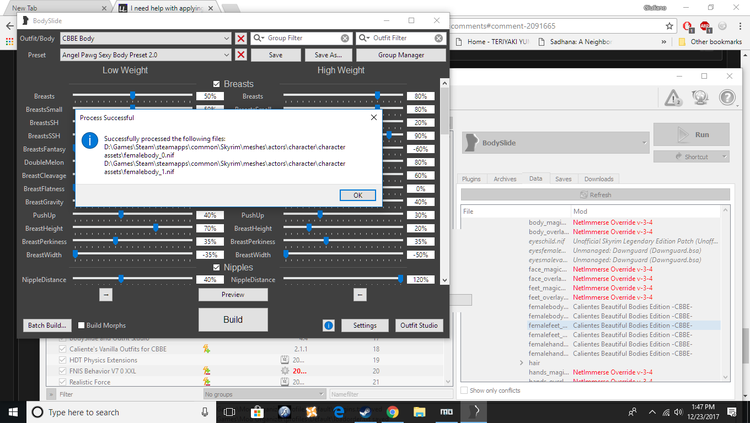Image resolution: width=750 pixels, height=423 pixels.
Task: Bookmark this page with the star icon
Action: pos(669,26)
